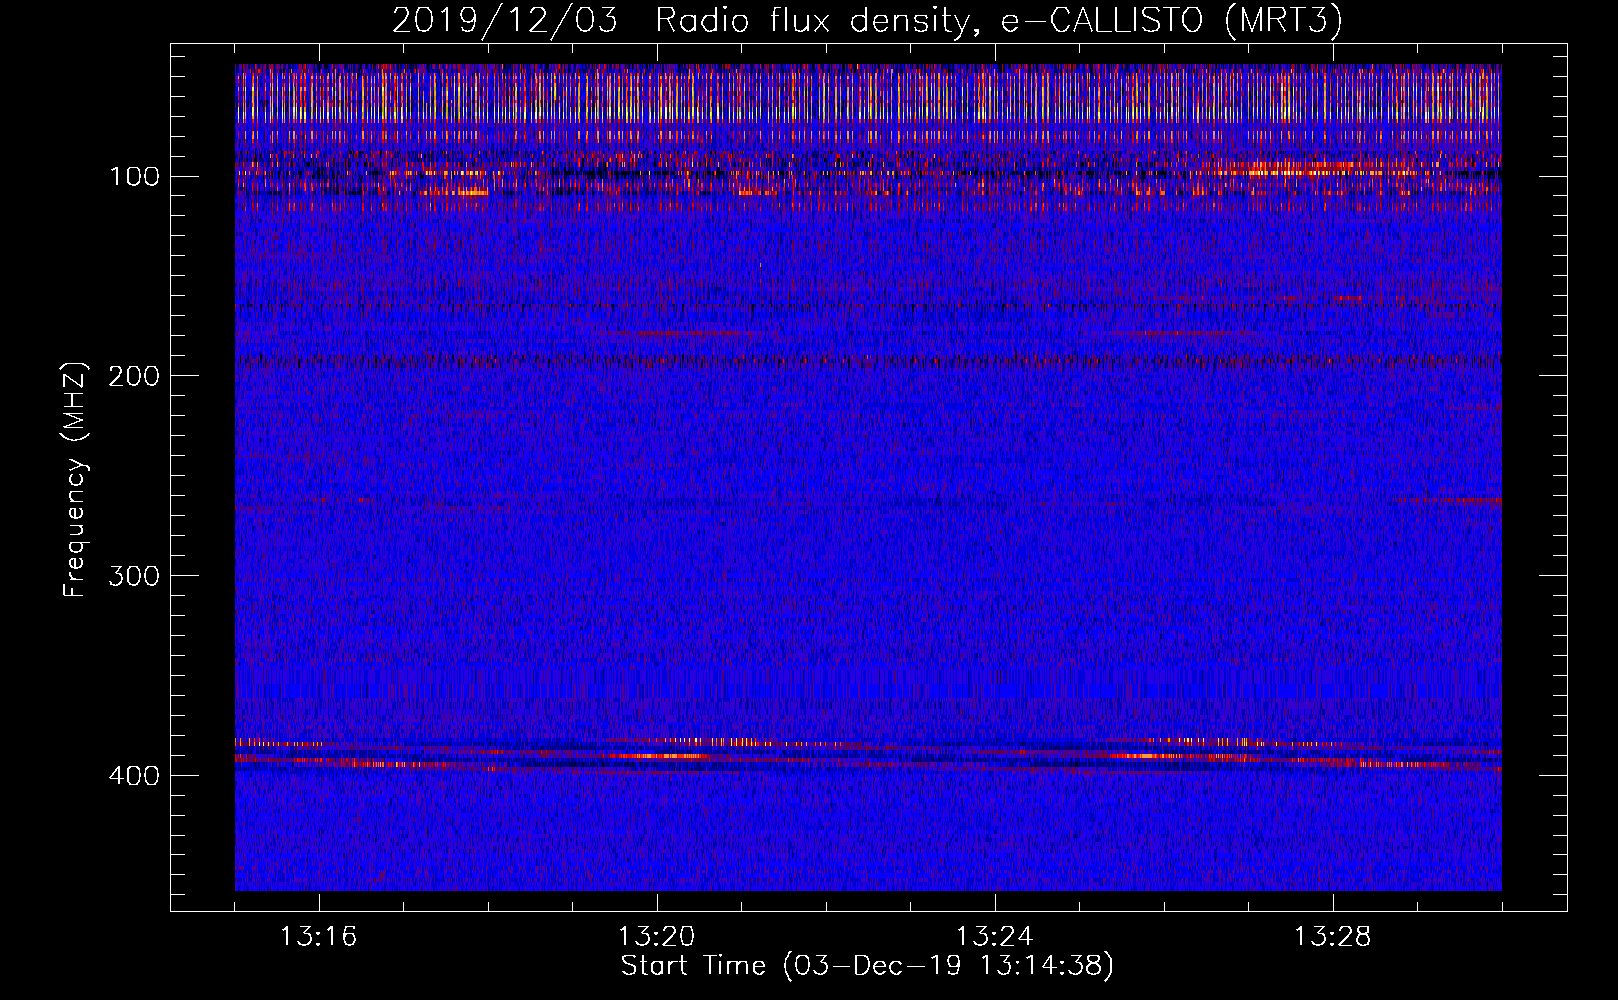1618x1000 pixels.
Task: Click the plot title mentioning e-CALLISTO (MRT3)
Action: point(867,20)
